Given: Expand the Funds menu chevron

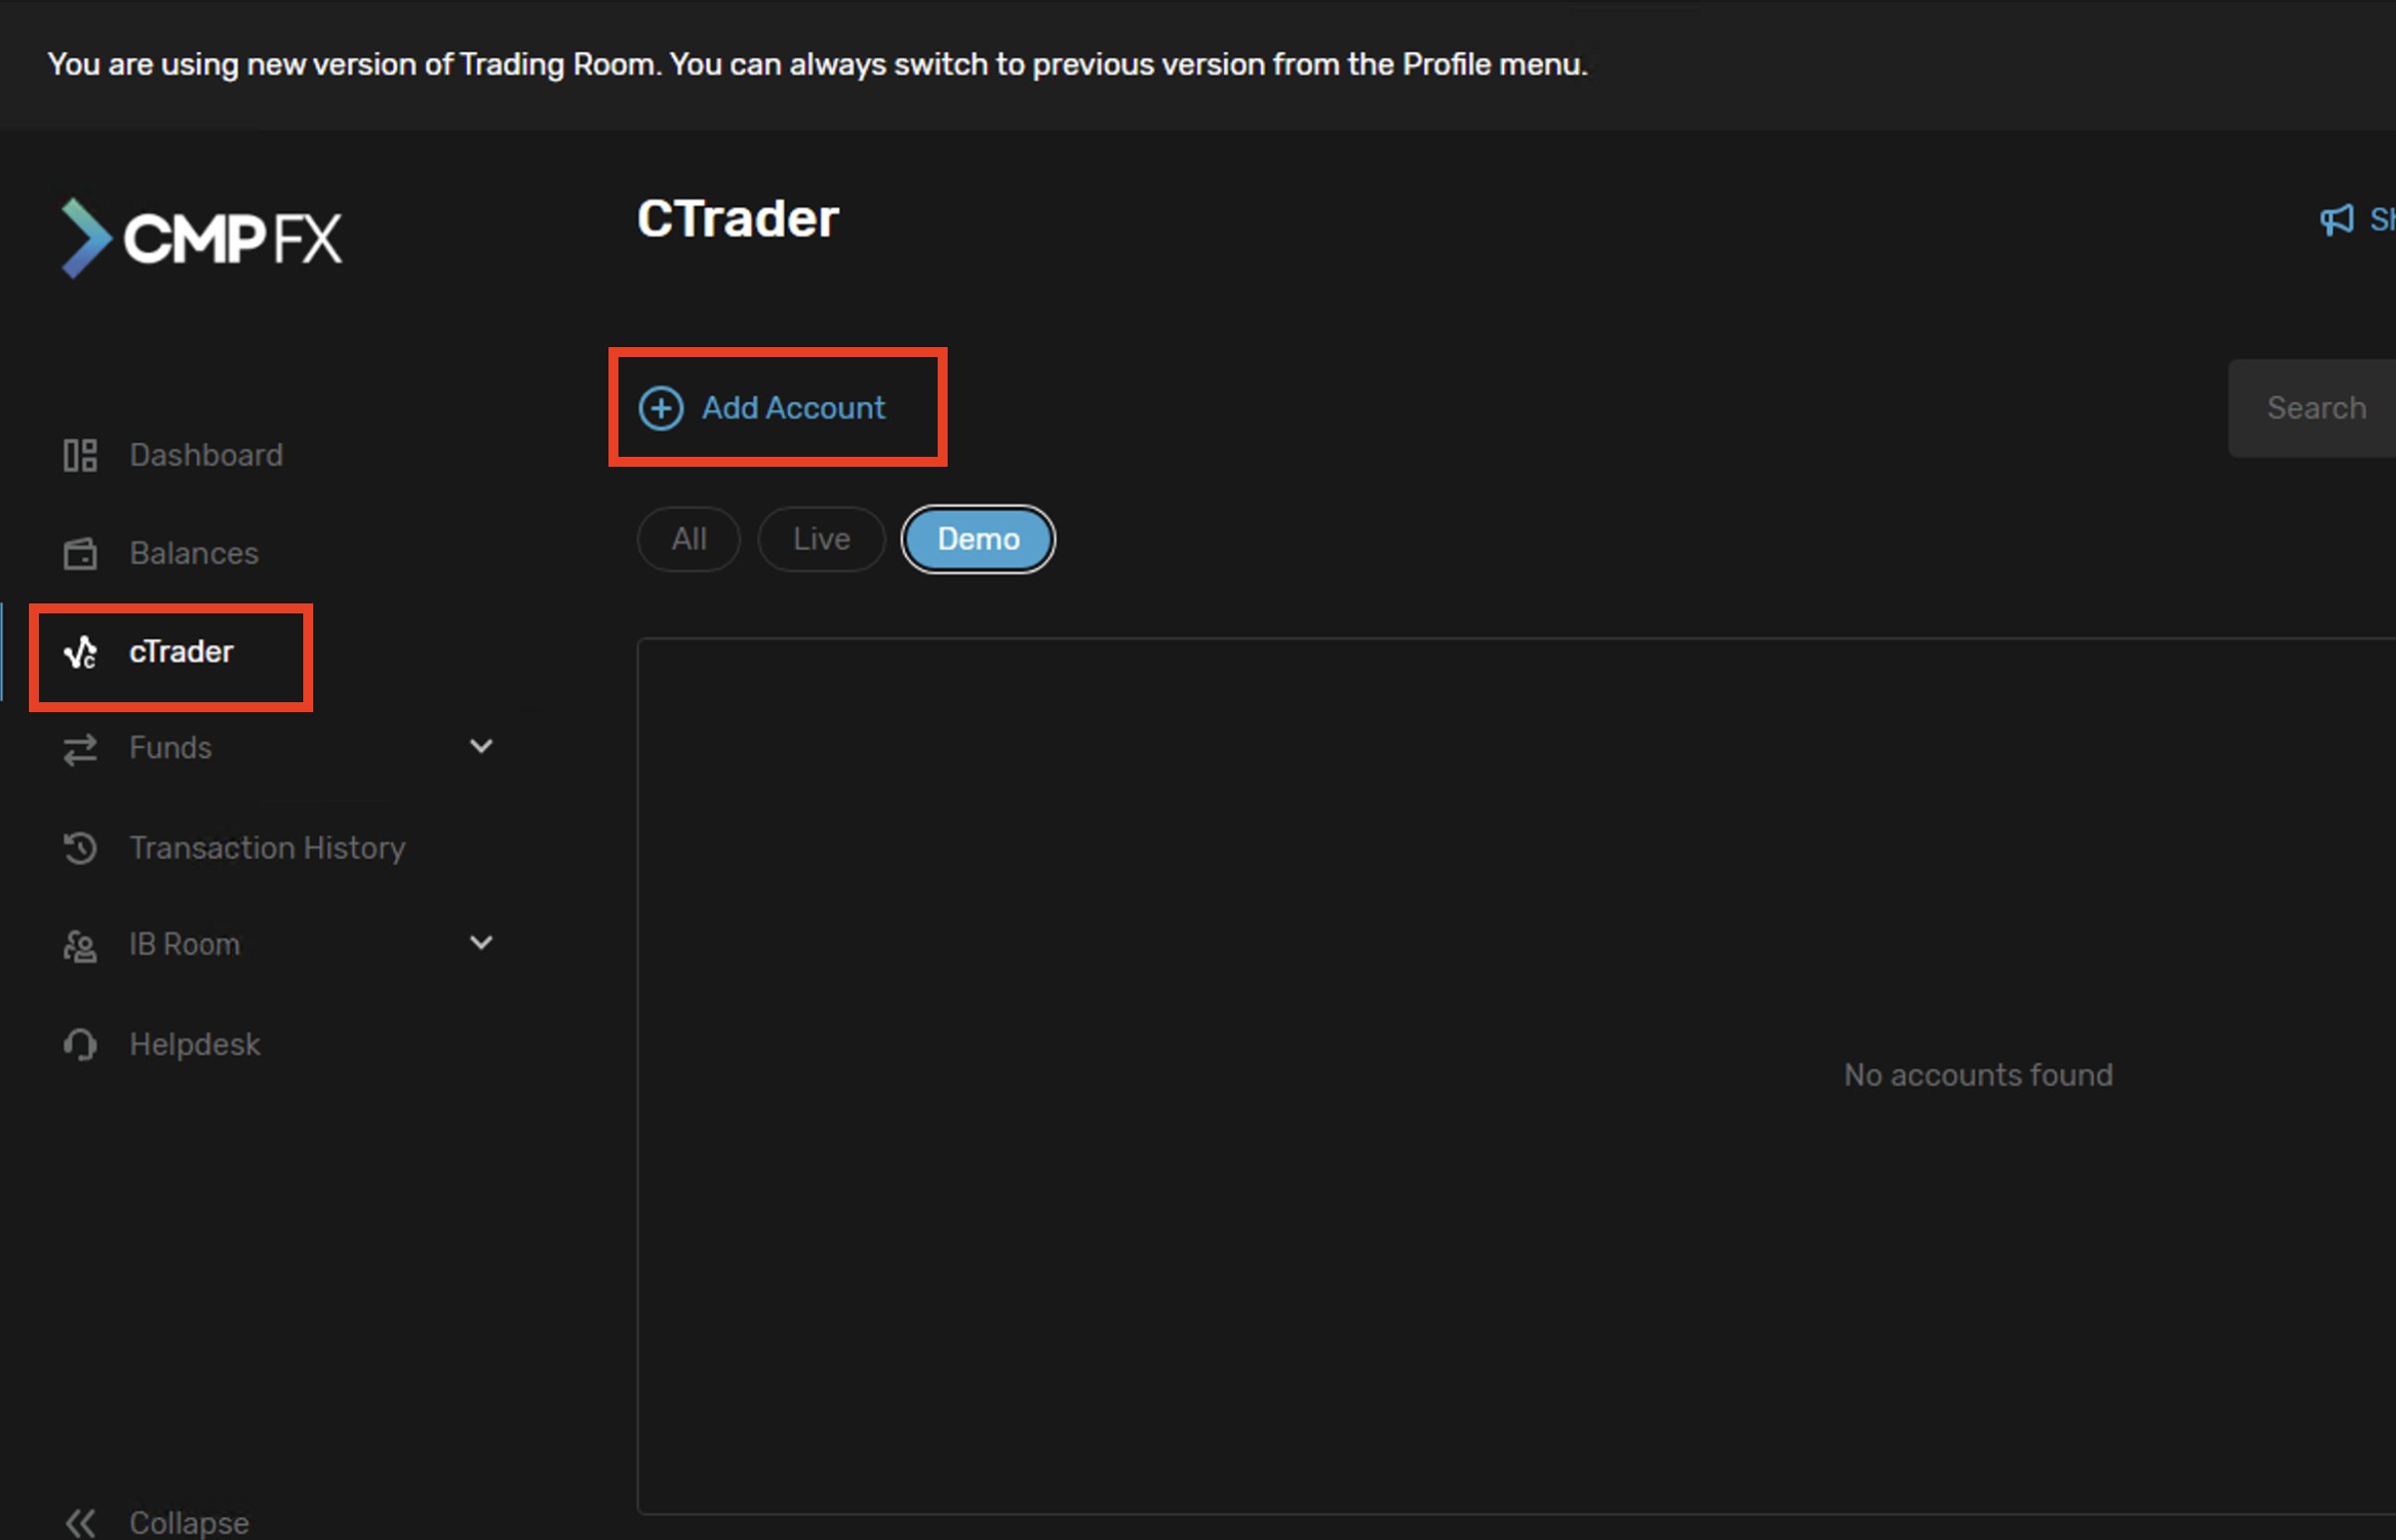Looking at the screenshot, I should (481, 746).
